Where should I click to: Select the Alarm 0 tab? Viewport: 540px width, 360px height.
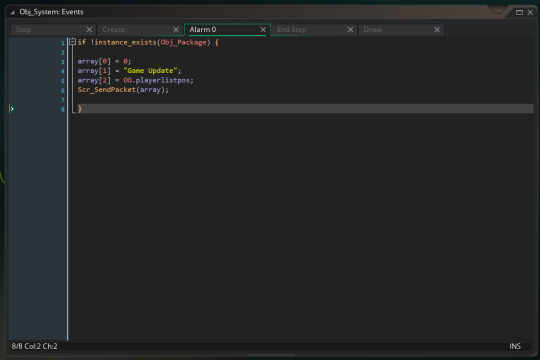point(227,30)
